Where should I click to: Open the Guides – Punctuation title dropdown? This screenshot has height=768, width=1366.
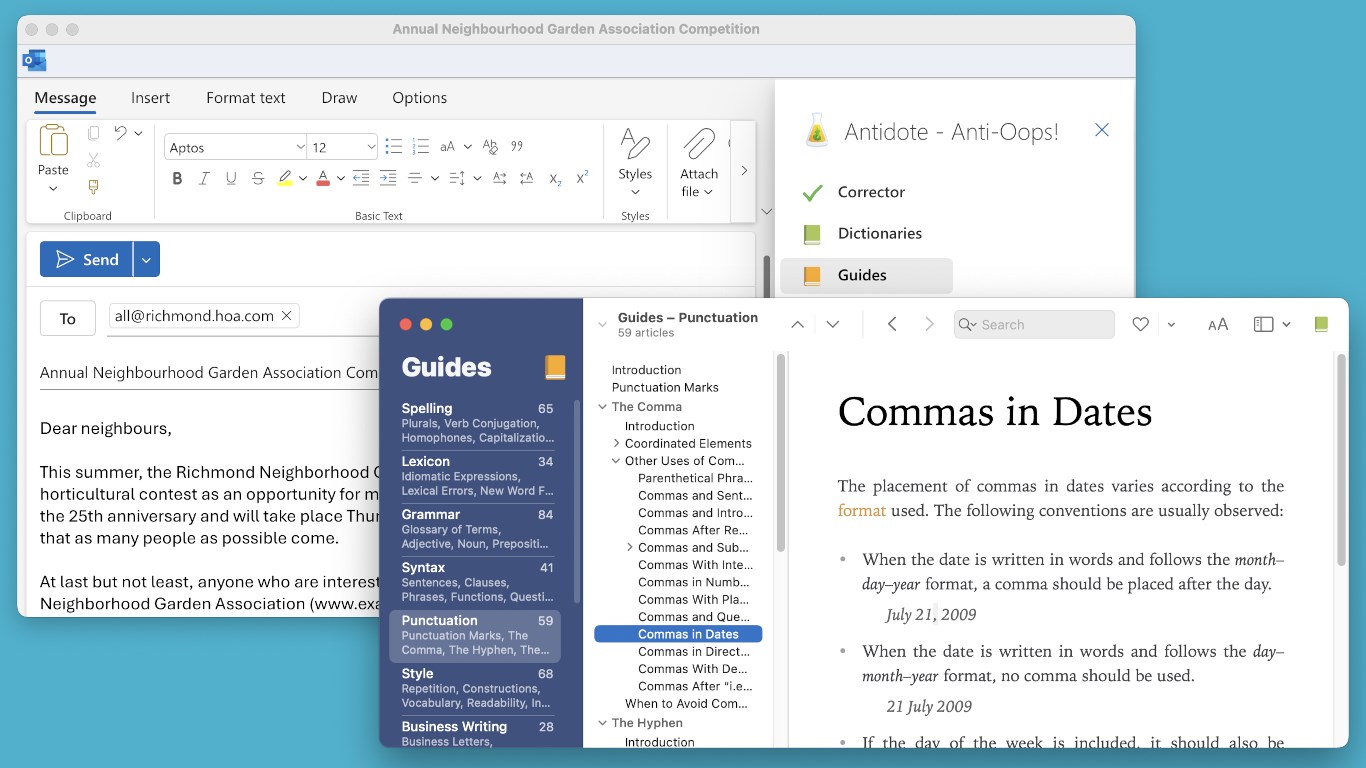(x=602, y=324)
